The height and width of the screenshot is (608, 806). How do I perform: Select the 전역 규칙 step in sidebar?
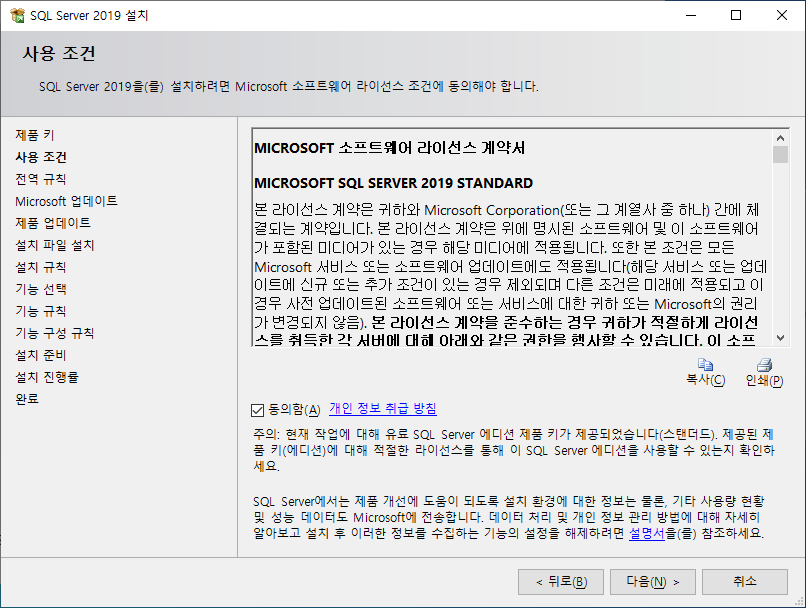point(41,179)
